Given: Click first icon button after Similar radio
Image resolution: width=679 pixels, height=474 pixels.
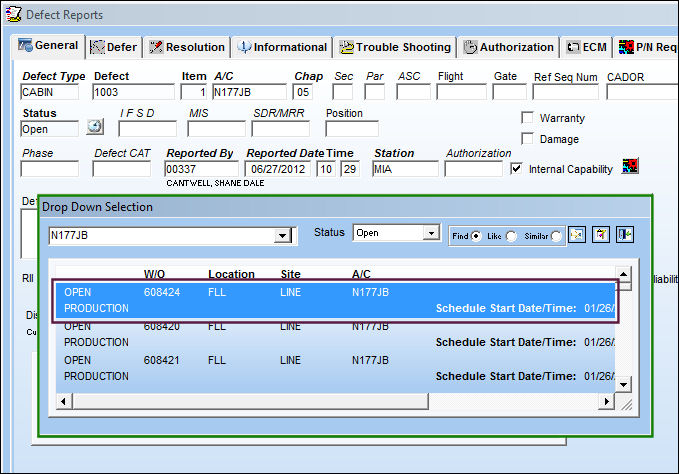Looking at the screenshot, I should click(x=577, y=235).
